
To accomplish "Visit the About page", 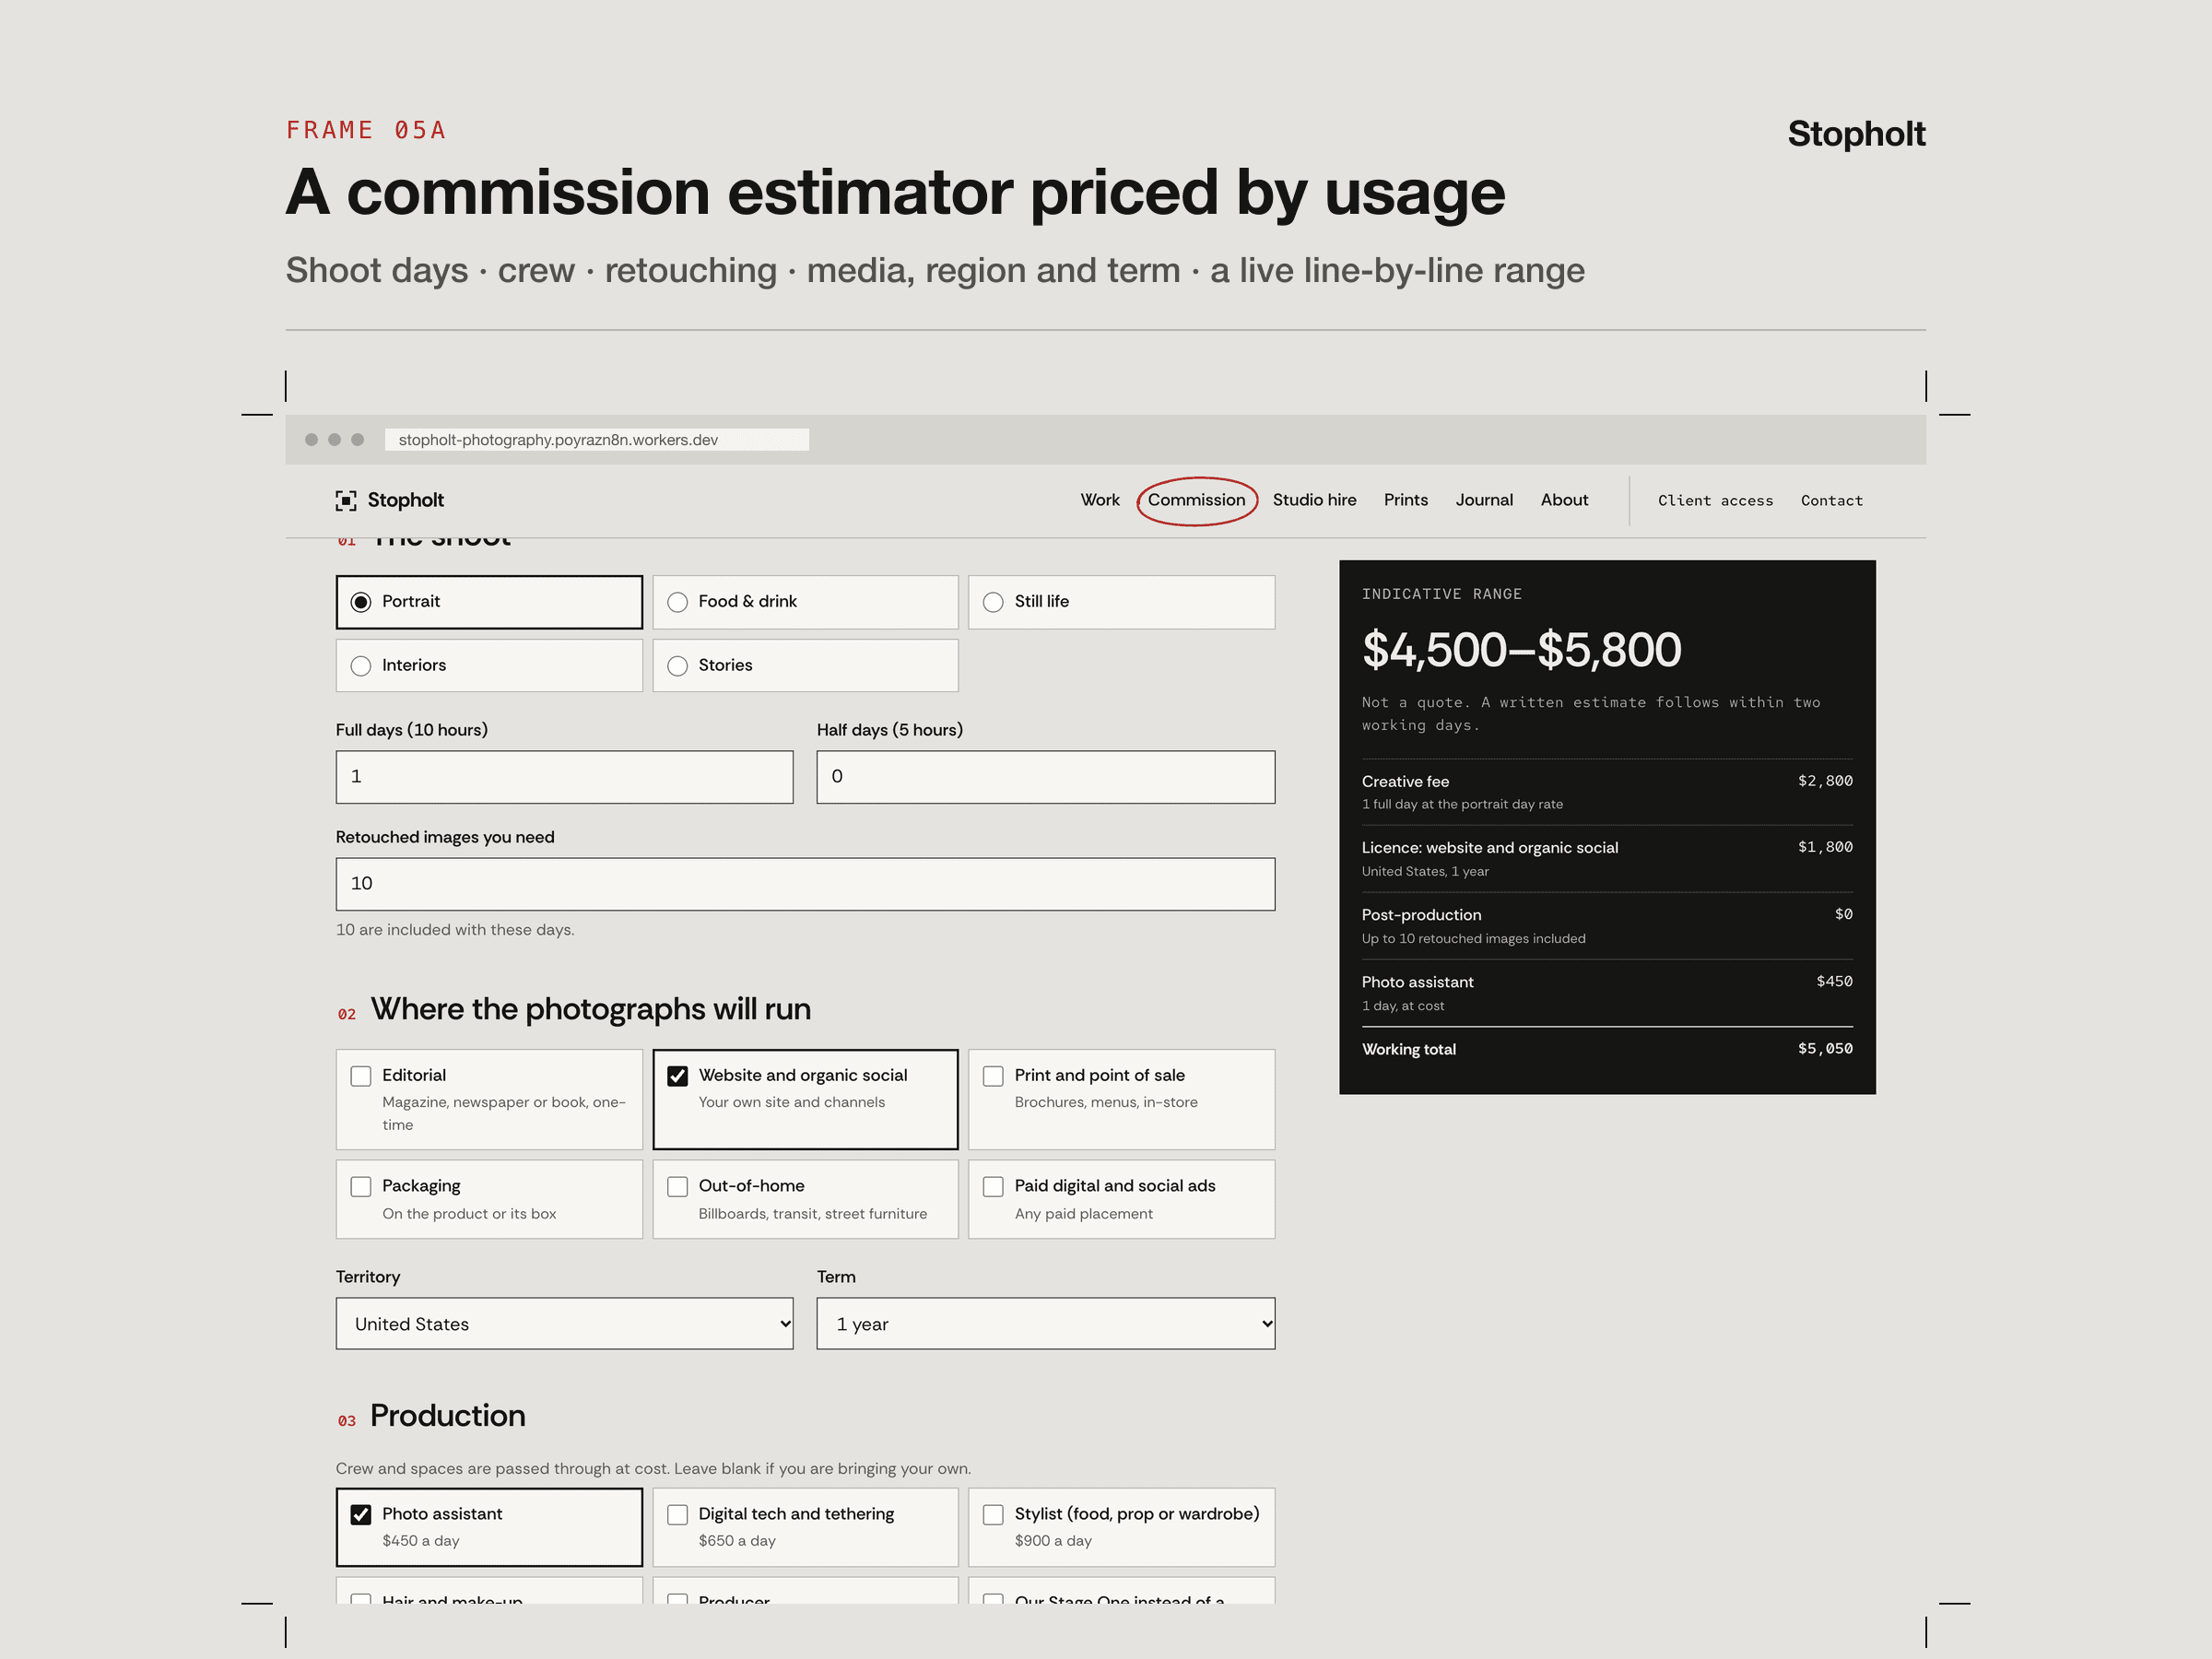I will pos(1564,500).
